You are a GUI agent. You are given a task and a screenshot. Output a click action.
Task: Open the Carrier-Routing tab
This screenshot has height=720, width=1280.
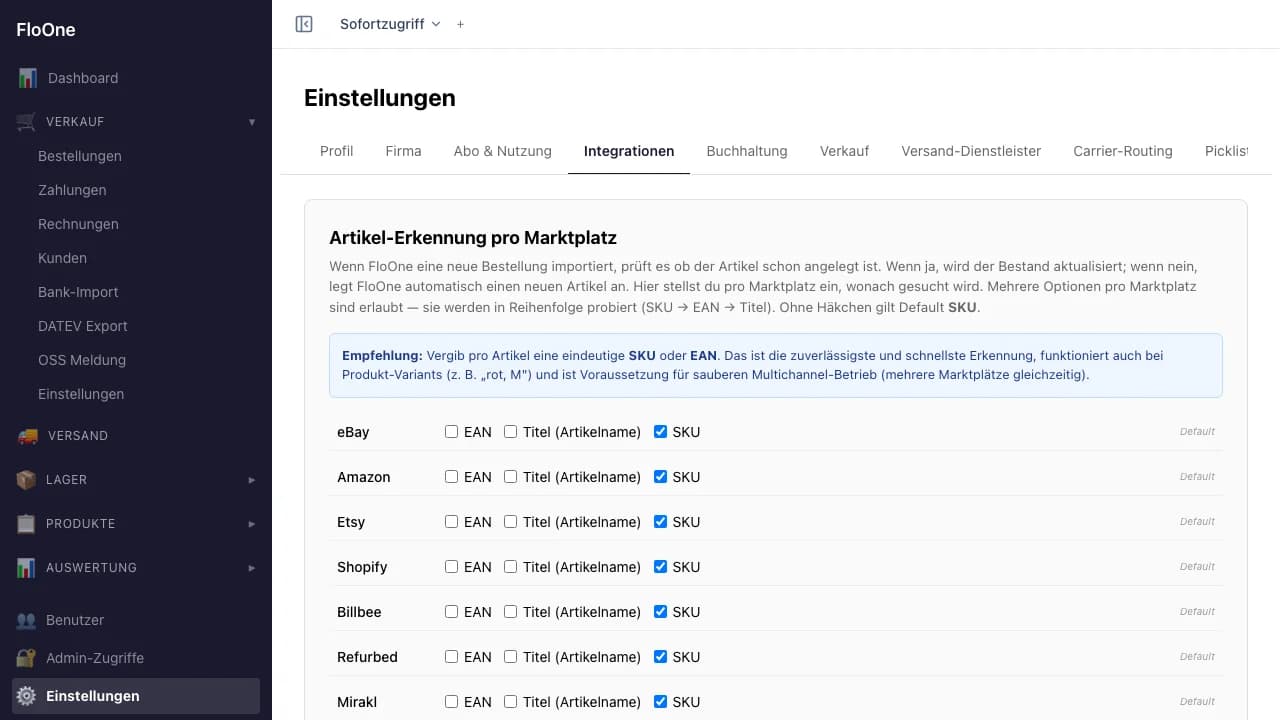tap(1123, 151)
